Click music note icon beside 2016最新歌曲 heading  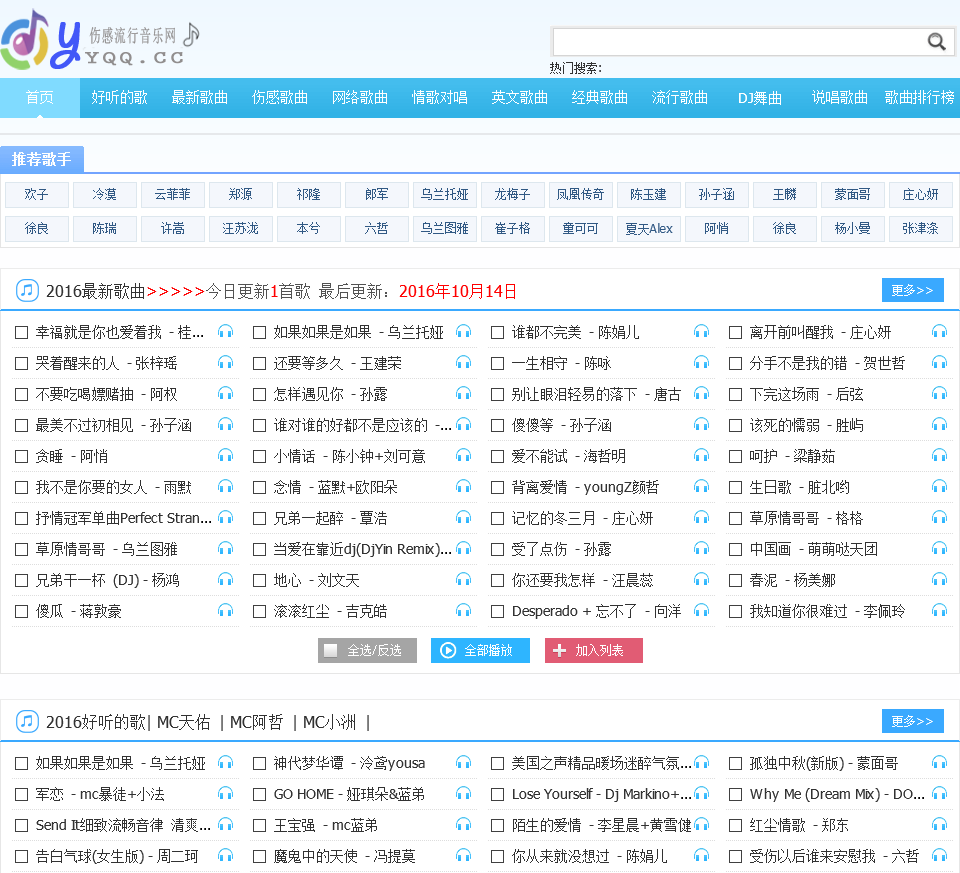pyautogui.click(x=27, y=291)
